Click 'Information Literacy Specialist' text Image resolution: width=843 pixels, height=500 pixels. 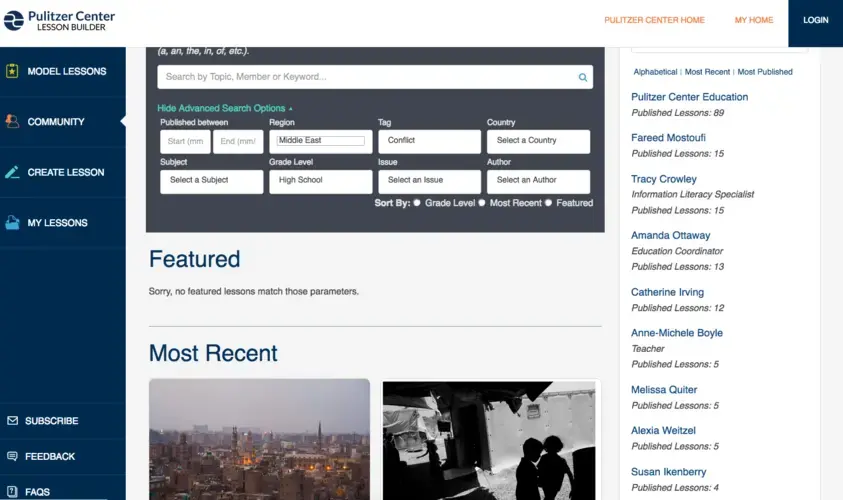coord(692,194)
